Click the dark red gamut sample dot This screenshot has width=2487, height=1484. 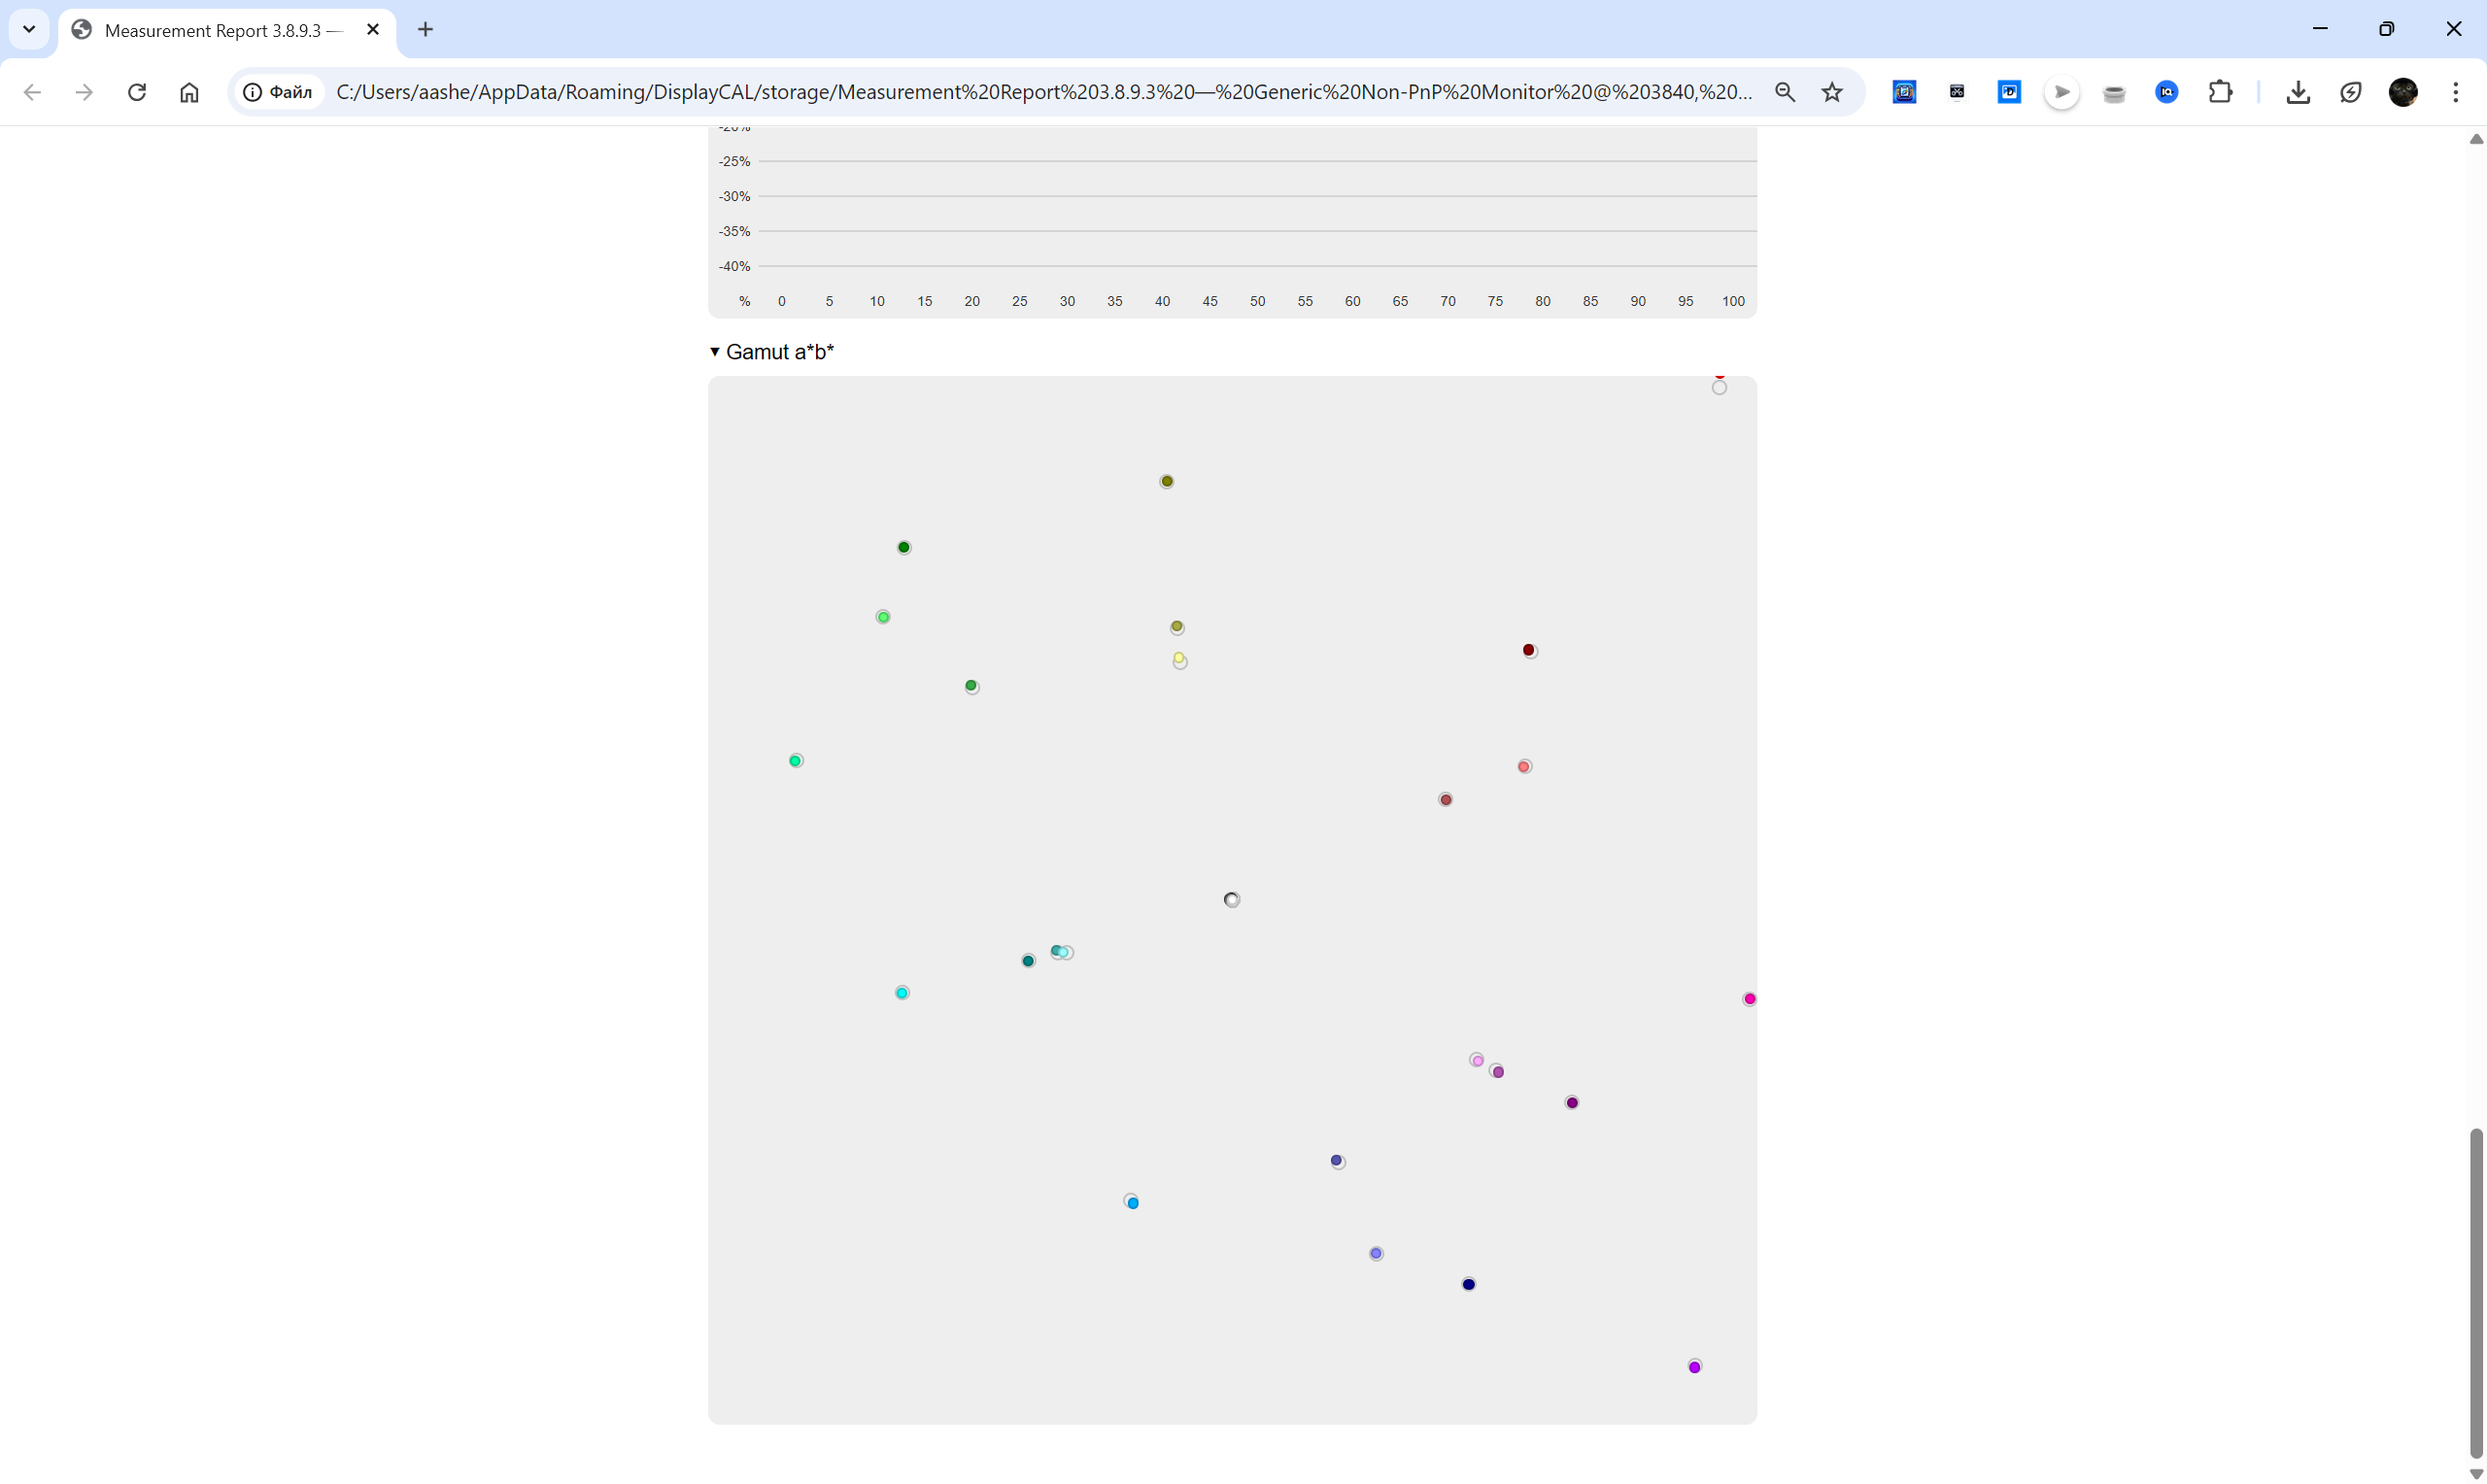[1528, 650]
